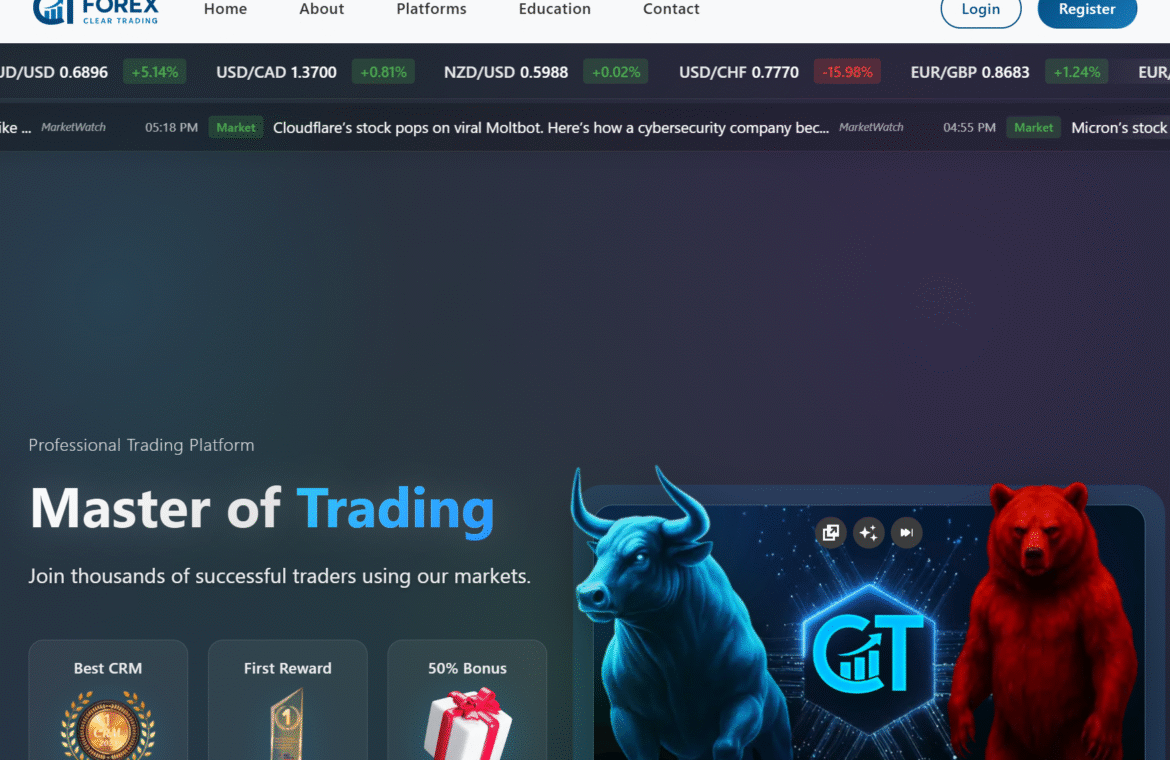The image size is (1170, 760).
Task: Click the 50% Bonus gift box icon
Action: [x=468, y=724]
